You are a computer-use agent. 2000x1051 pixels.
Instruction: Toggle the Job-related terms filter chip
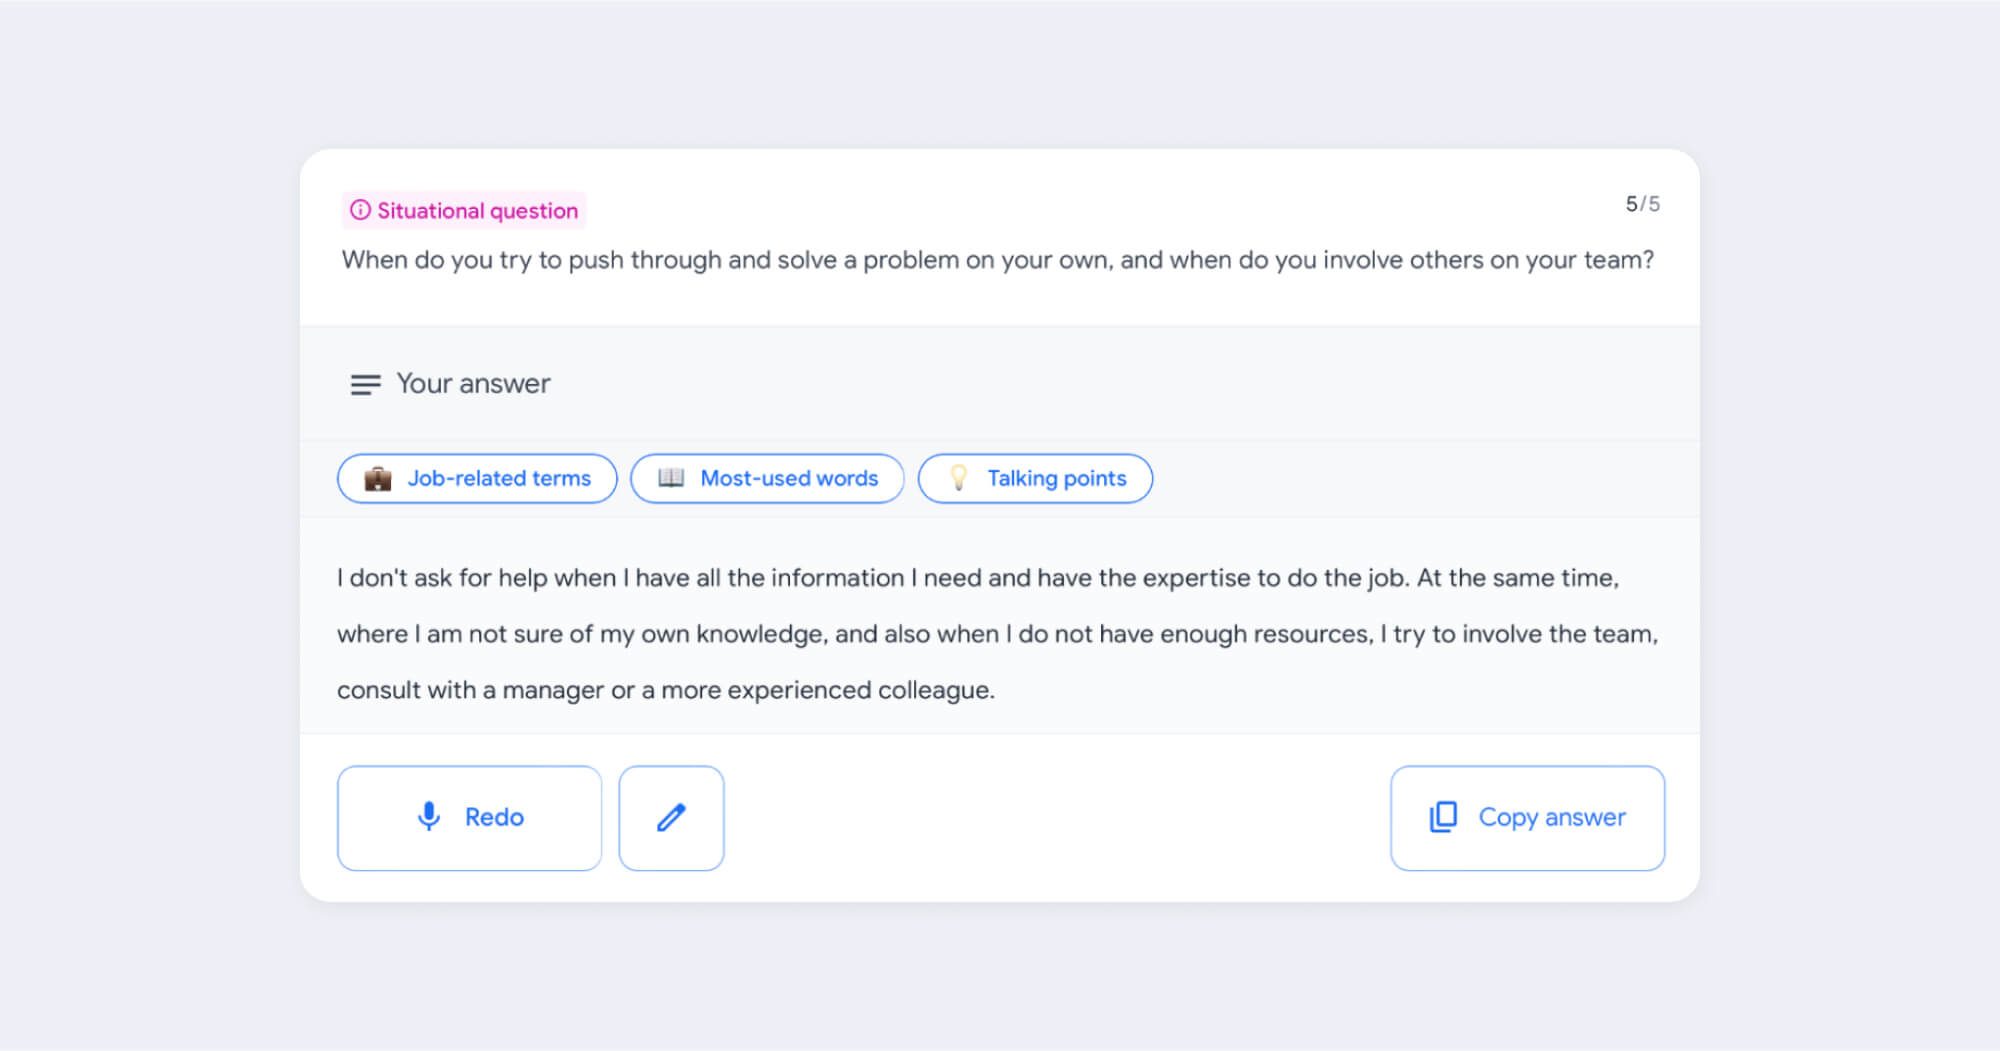(x=477, y=479)
